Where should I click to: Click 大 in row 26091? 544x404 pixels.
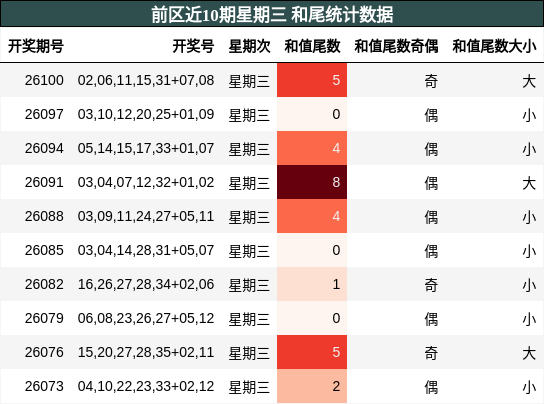529,183
